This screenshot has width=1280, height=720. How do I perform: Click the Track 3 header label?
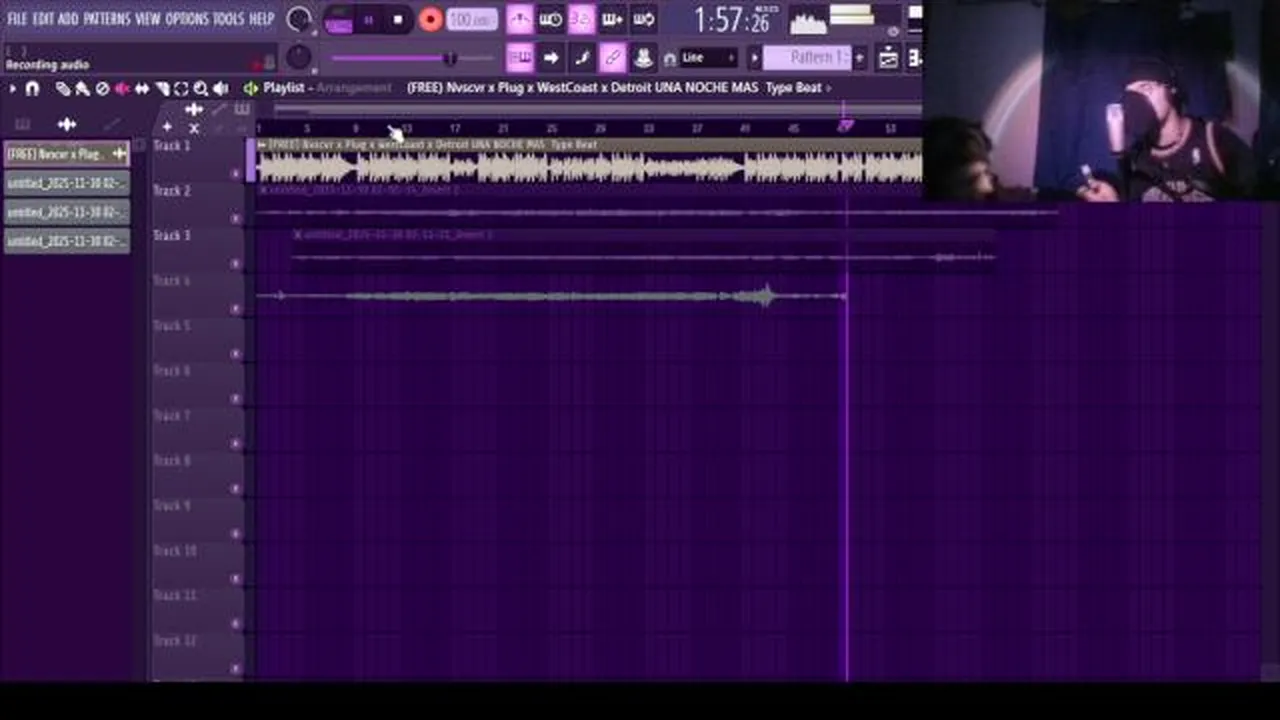point(172,236)
